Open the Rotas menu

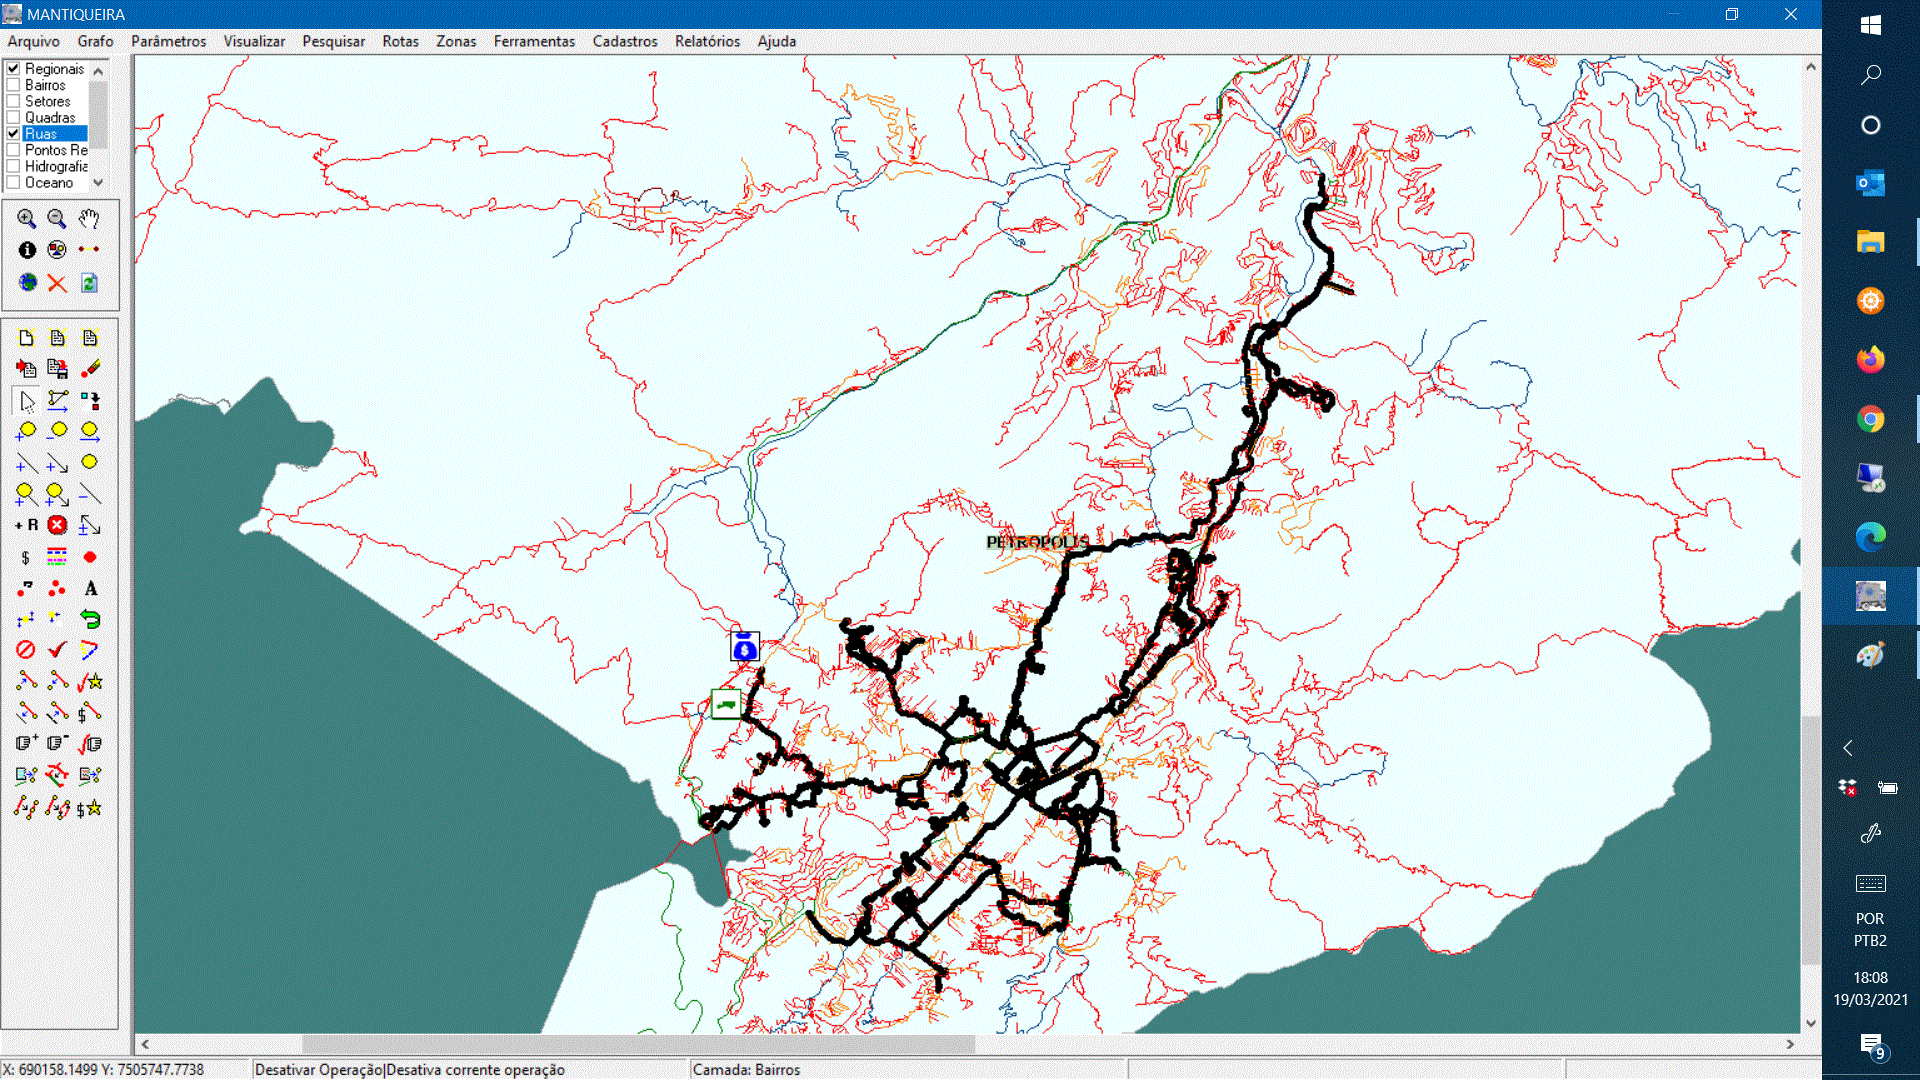(x=400, y=41)
